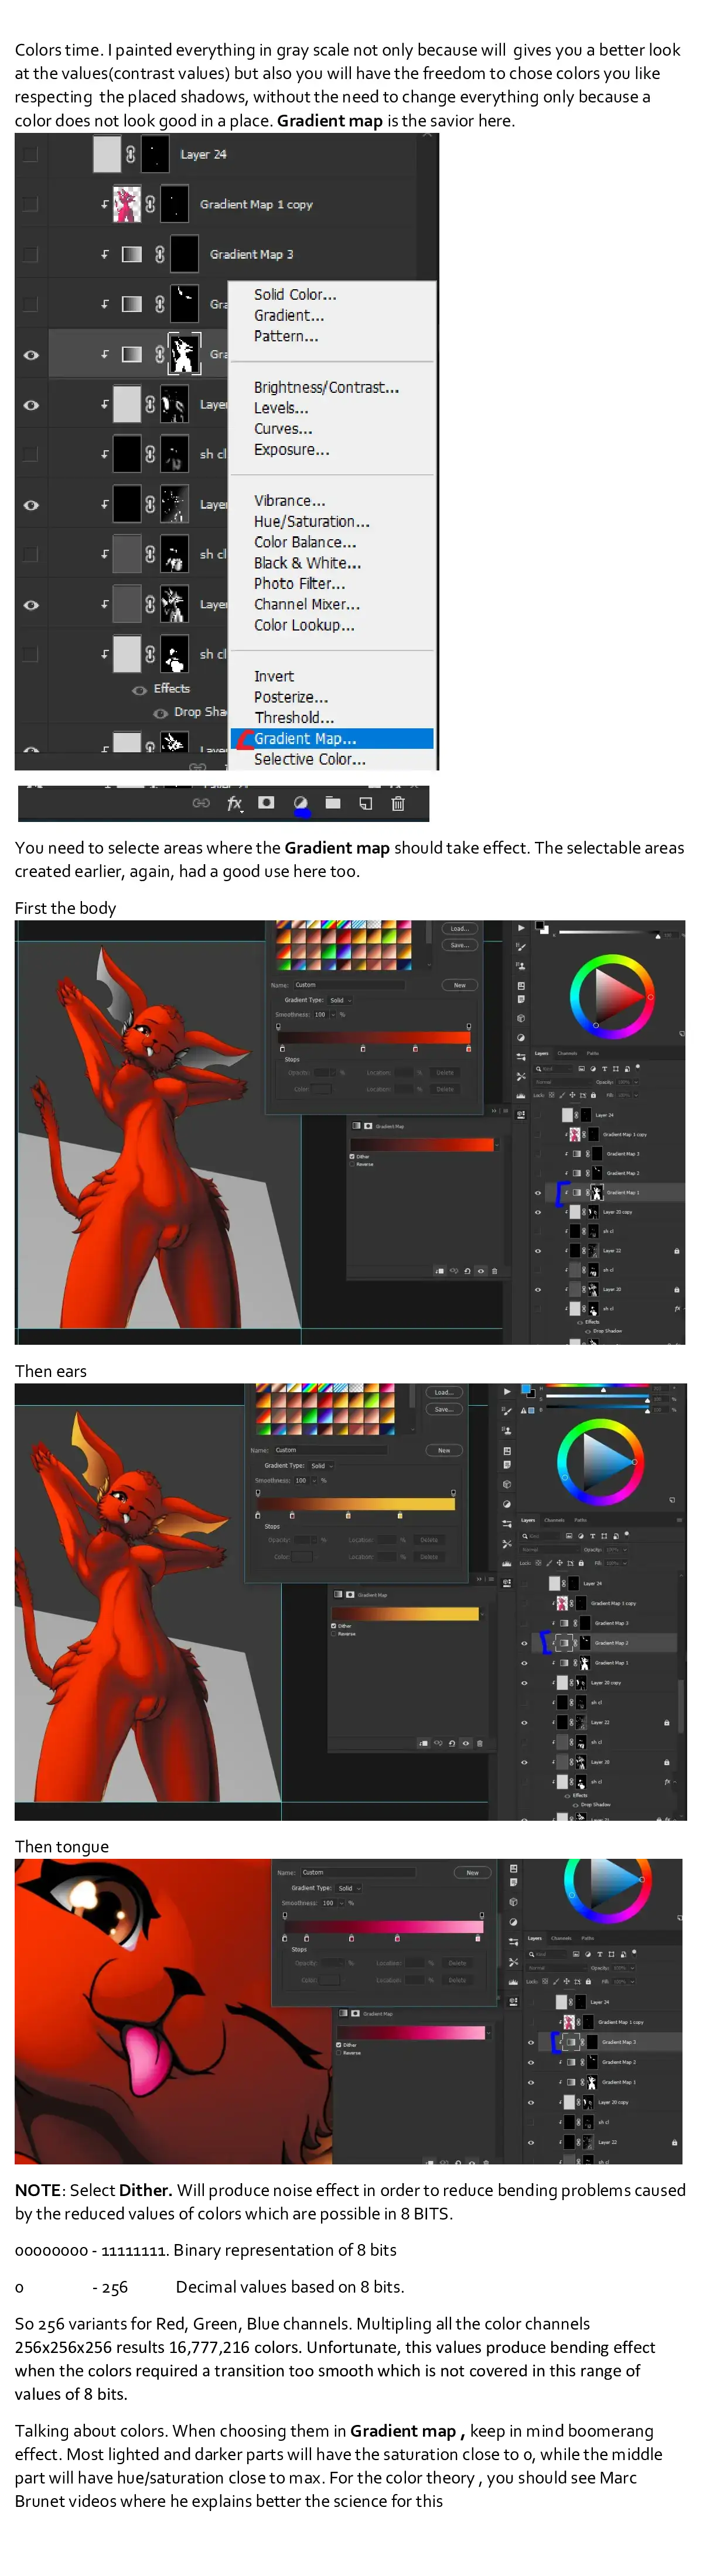Click the new group folder icon

pyautogui.click(x=333, y=803)
